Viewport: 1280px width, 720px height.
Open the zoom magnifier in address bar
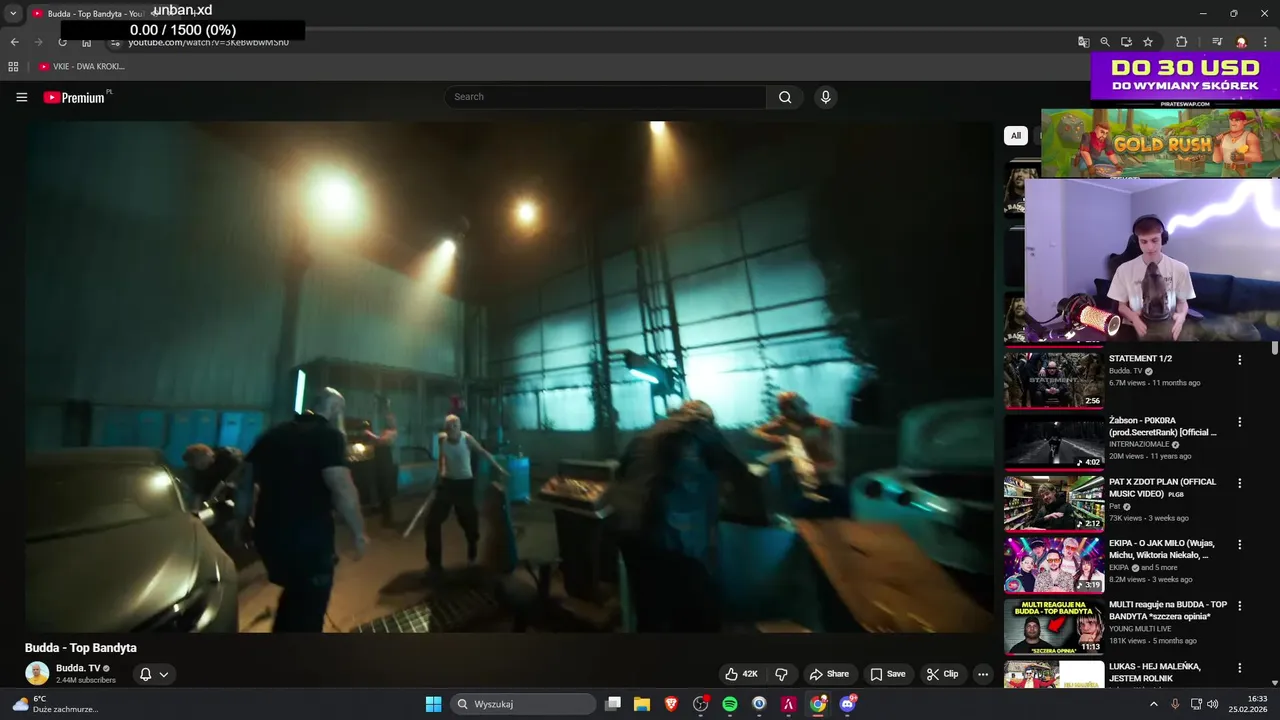pyautogui.click(x=1105, y=42)
